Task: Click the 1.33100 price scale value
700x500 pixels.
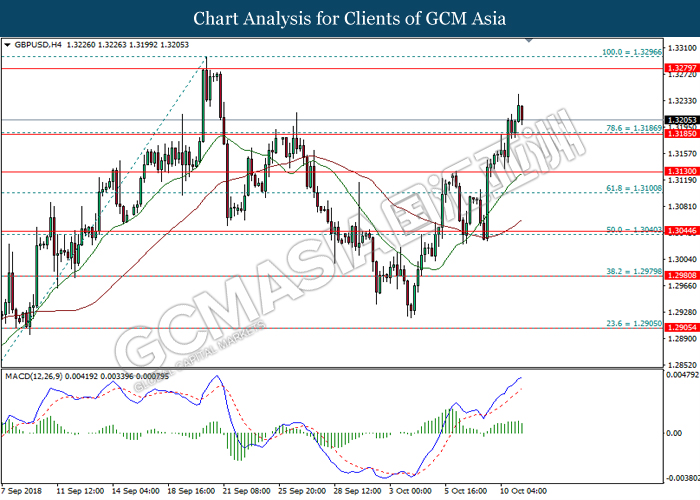Action: click(x=682, y=48)
